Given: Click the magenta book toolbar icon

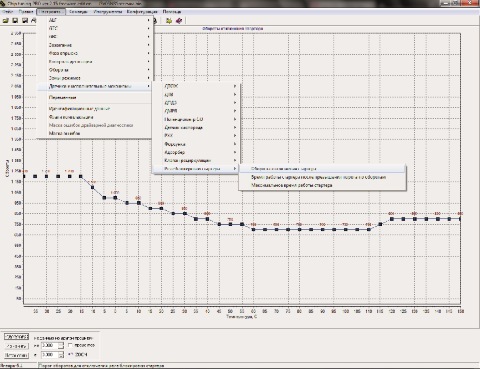Looking at the screenshot, I should [179, 21].
